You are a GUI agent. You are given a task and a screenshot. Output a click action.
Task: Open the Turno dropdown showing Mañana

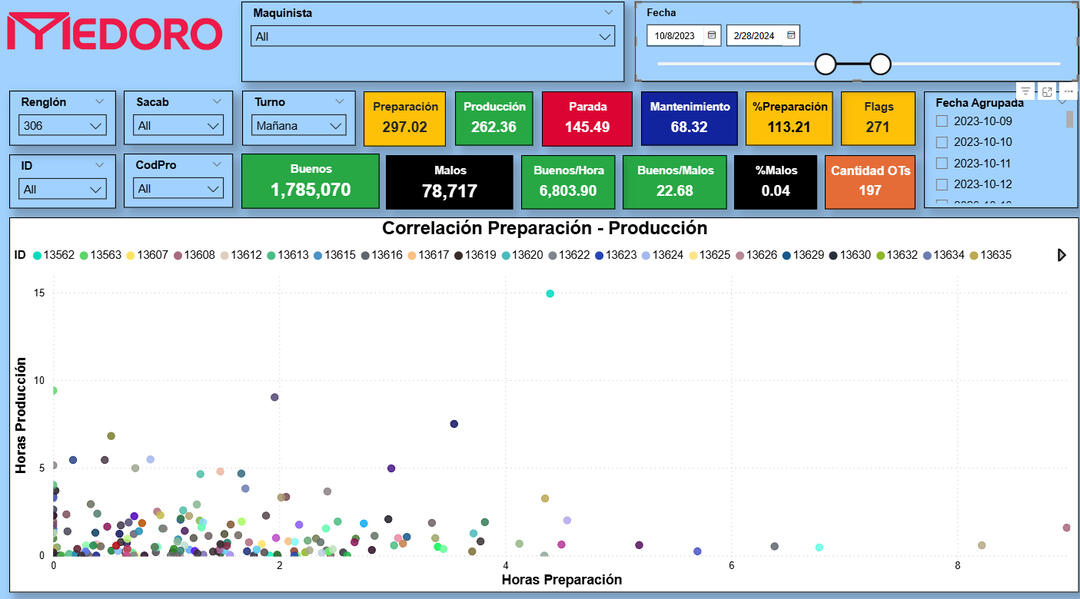pyautogui.click(x=298, y=126)
